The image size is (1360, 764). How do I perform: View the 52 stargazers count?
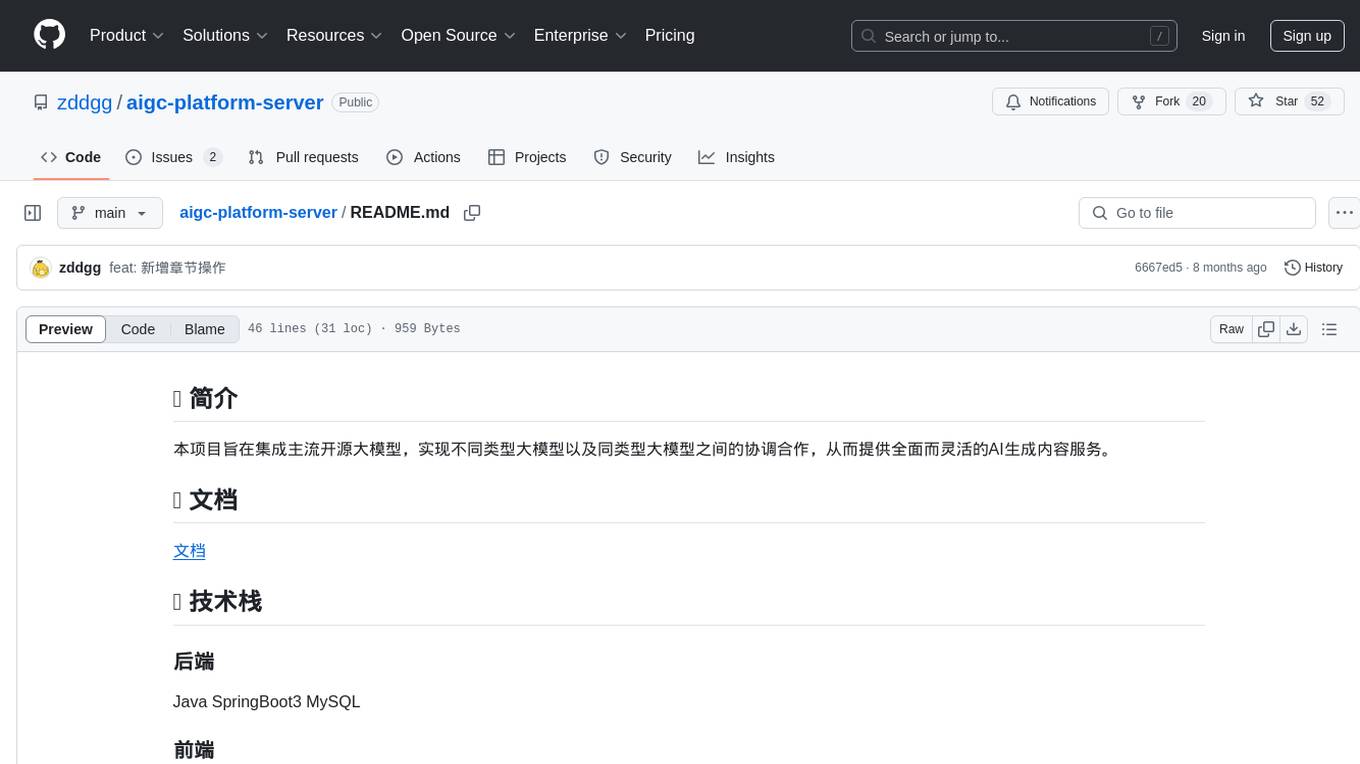[1317, 101]
